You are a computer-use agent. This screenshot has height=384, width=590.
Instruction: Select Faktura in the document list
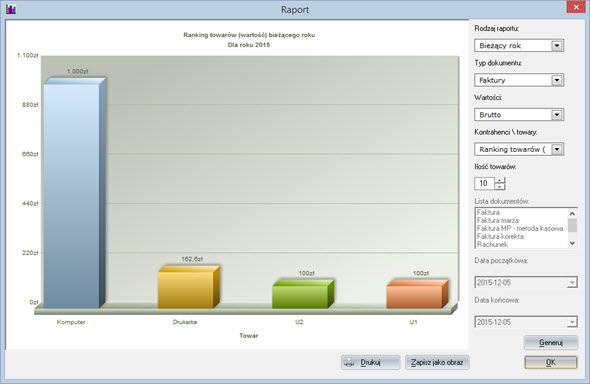(x=488, y=212)
